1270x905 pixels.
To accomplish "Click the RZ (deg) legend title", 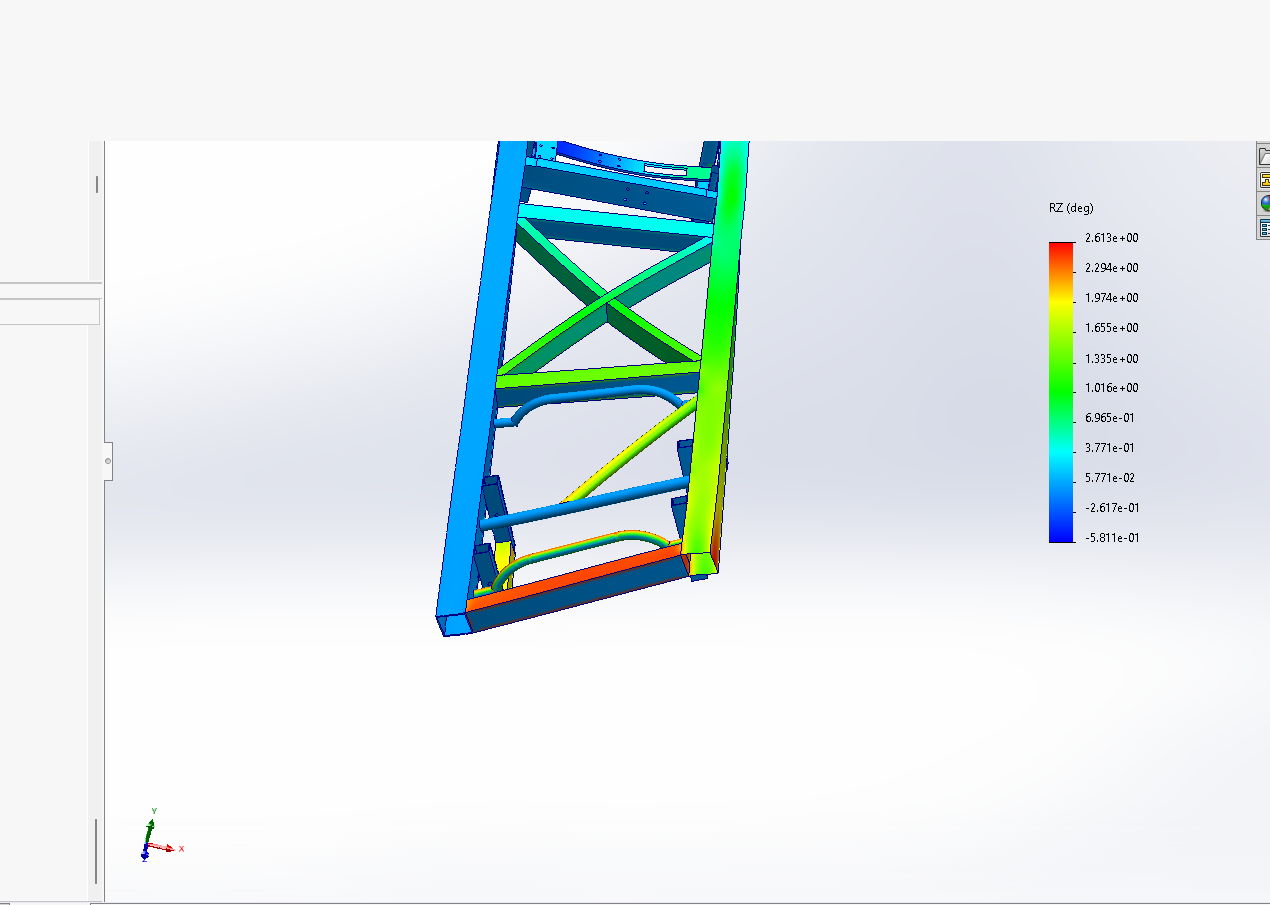I will click(x=1071, y=208).
